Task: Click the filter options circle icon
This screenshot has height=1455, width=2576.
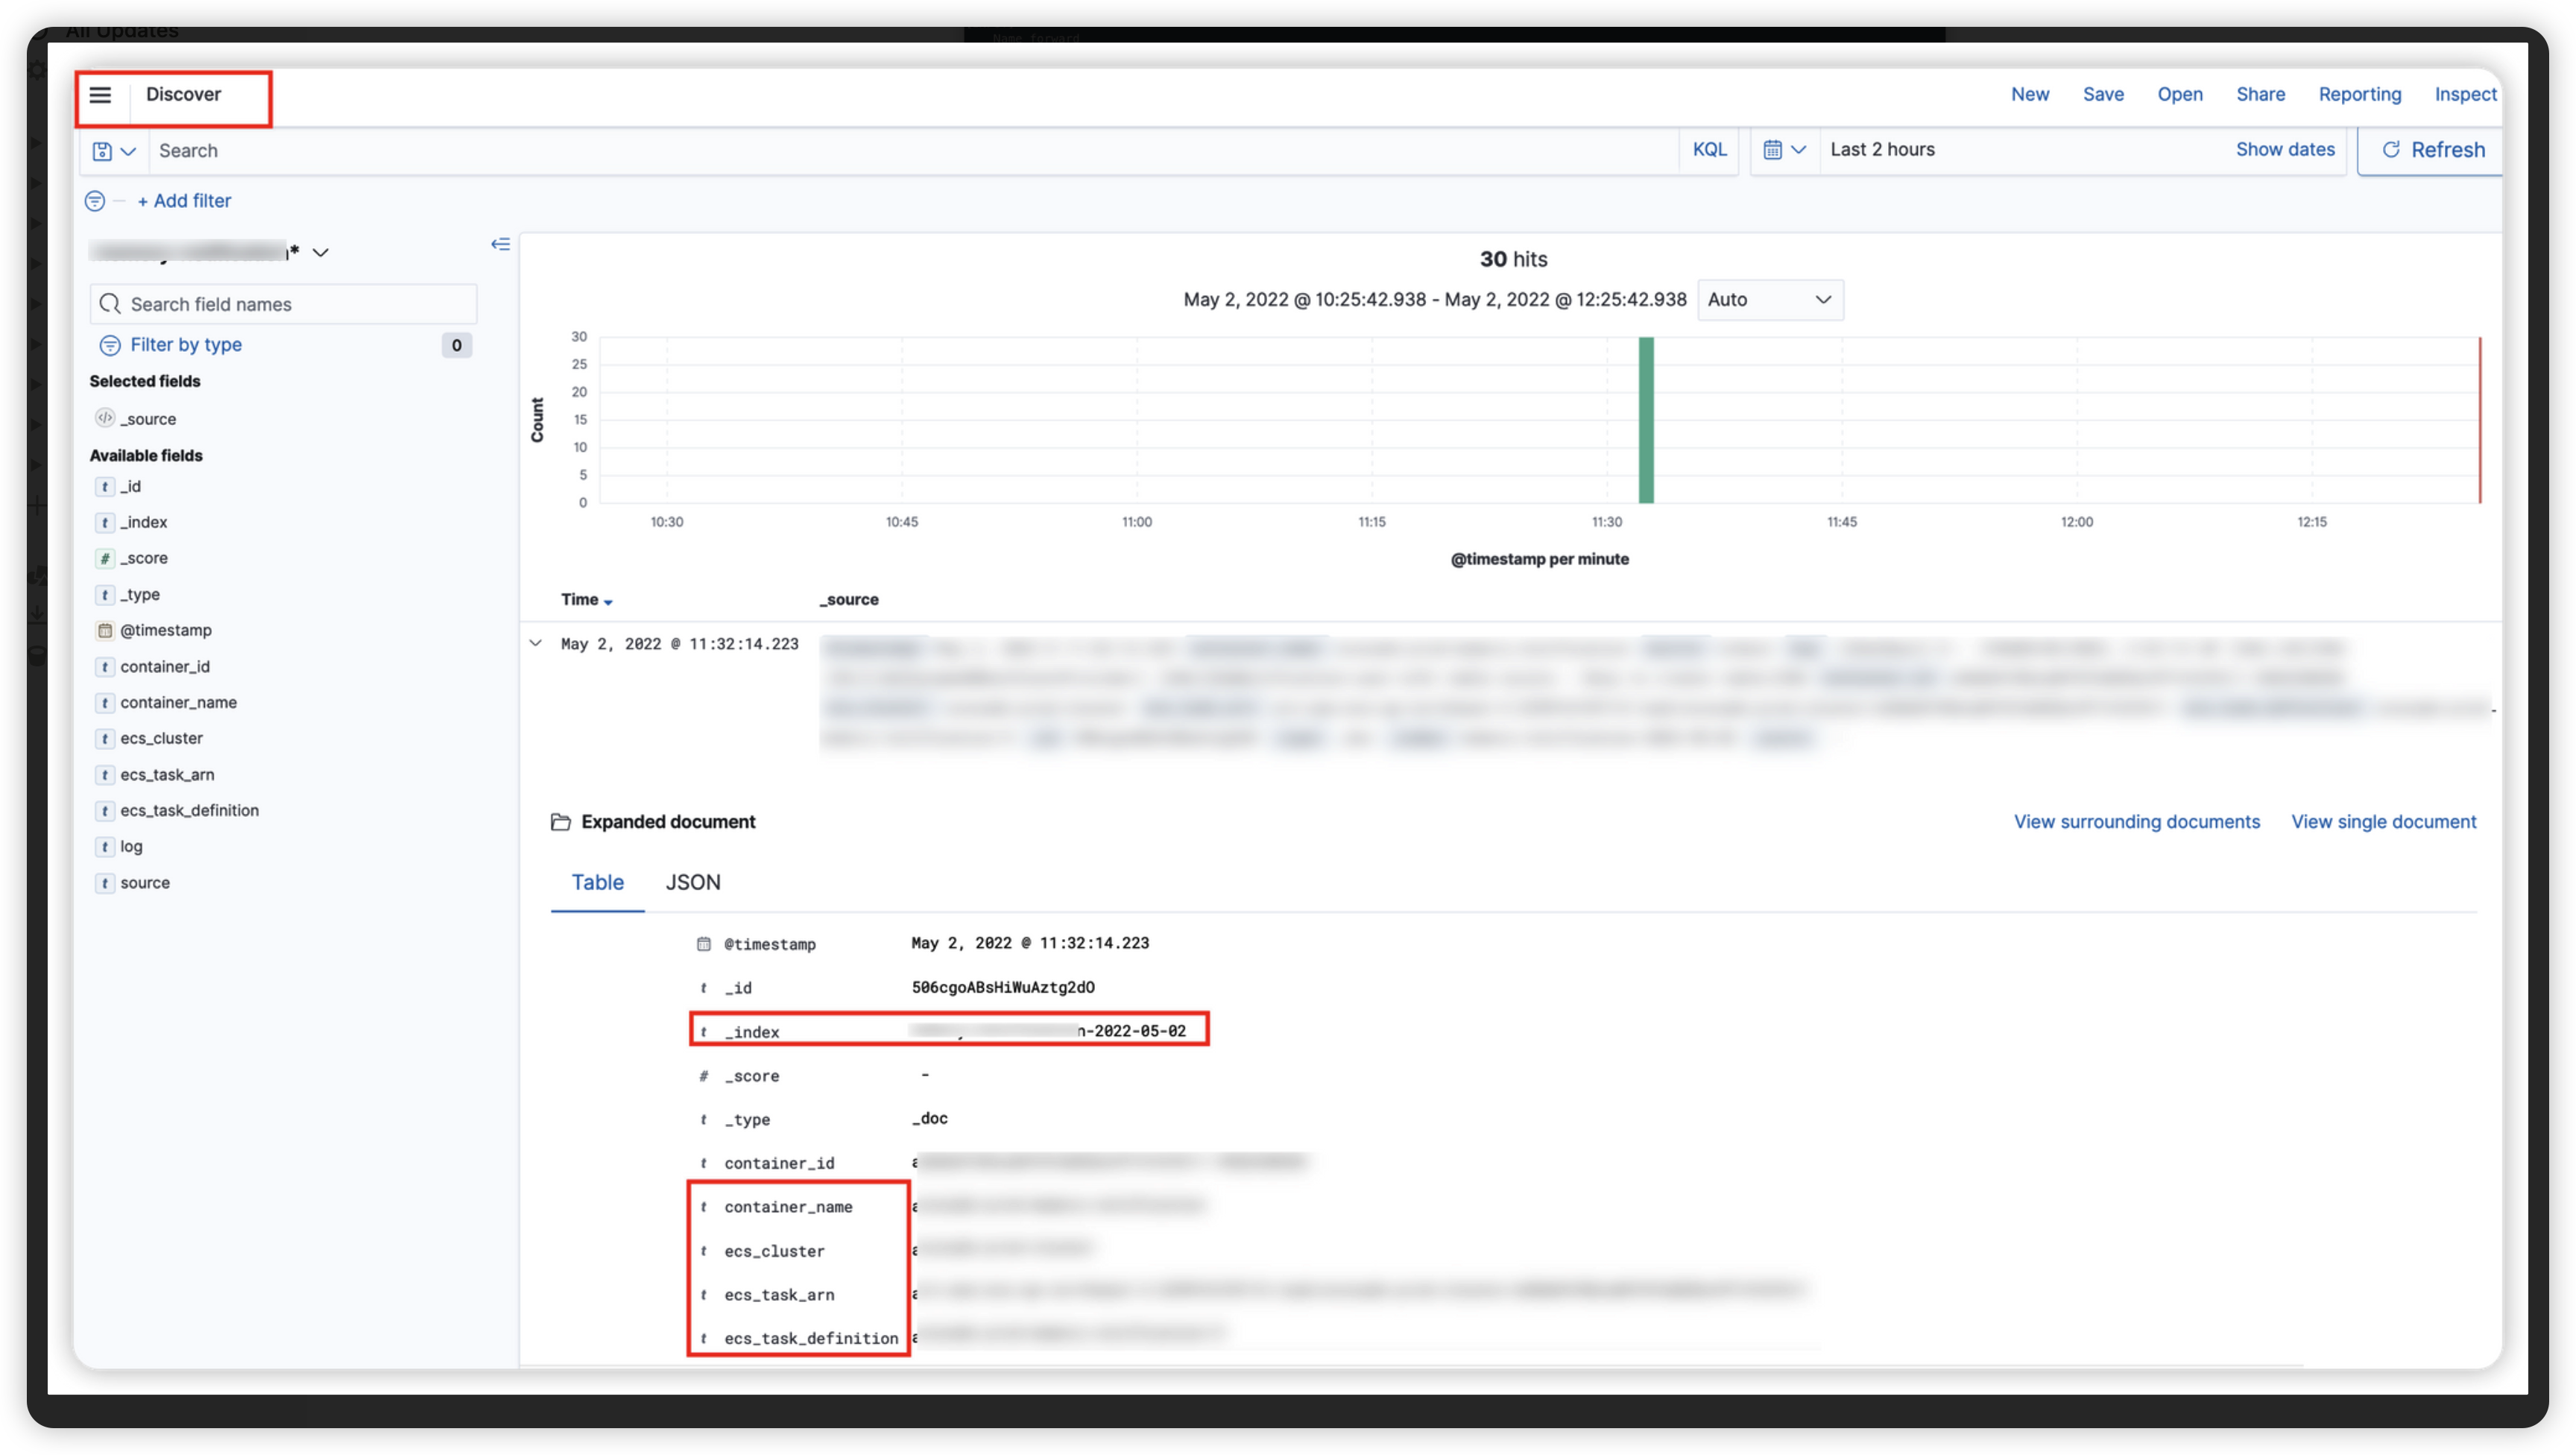Action: pyautogui.click(x=95, y=201)
